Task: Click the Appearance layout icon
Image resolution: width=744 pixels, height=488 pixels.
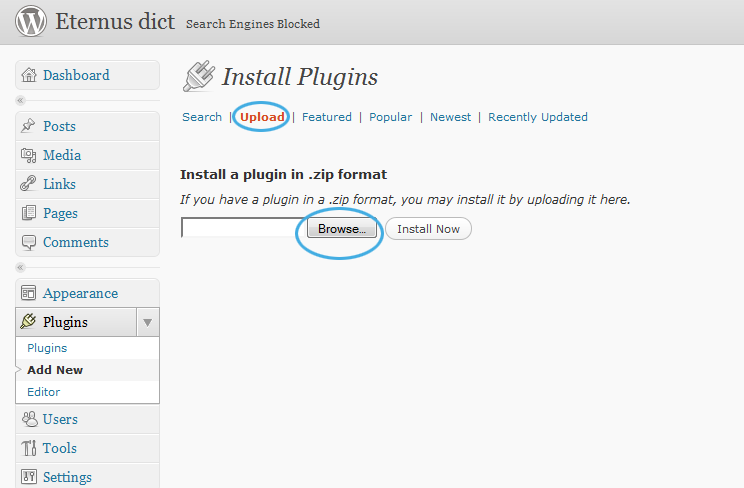Action: [28, 293]
